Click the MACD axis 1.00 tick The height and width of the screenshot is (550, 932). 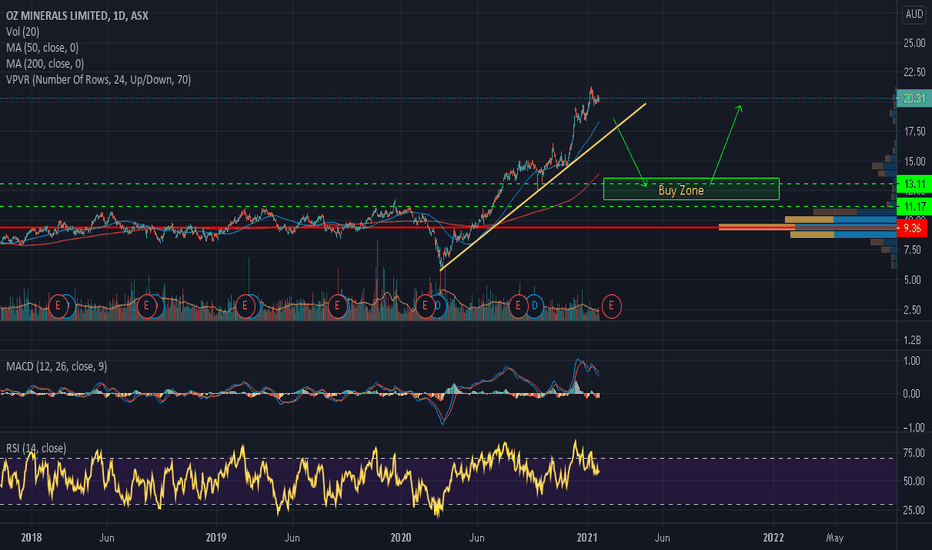(x=912, y=361)
